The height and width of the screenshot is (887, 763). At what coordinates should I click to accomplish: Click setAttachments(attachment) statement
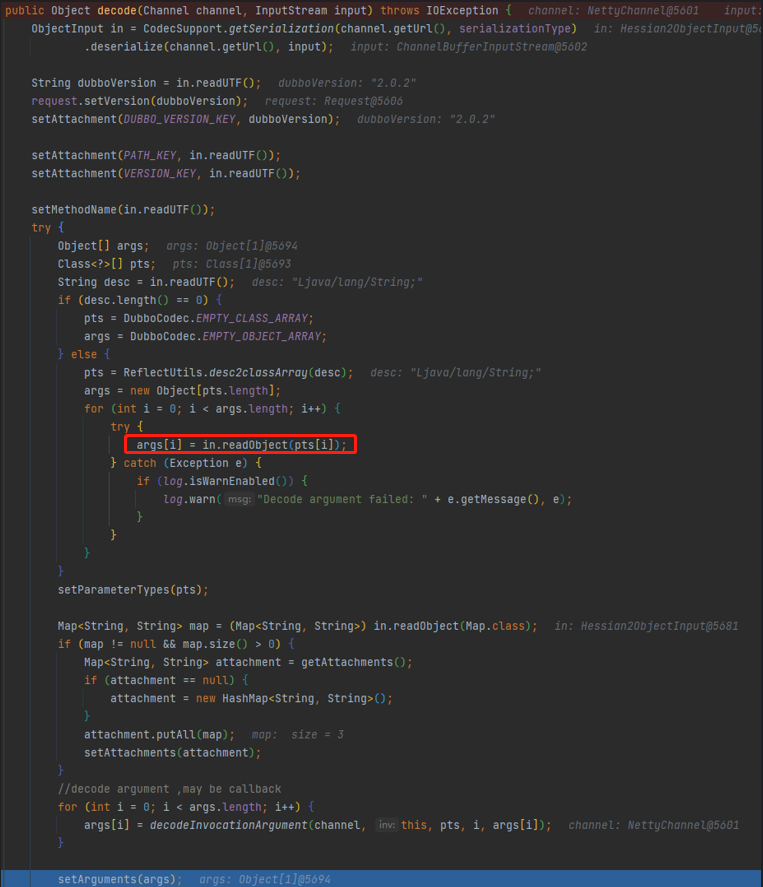pos(173,752)
